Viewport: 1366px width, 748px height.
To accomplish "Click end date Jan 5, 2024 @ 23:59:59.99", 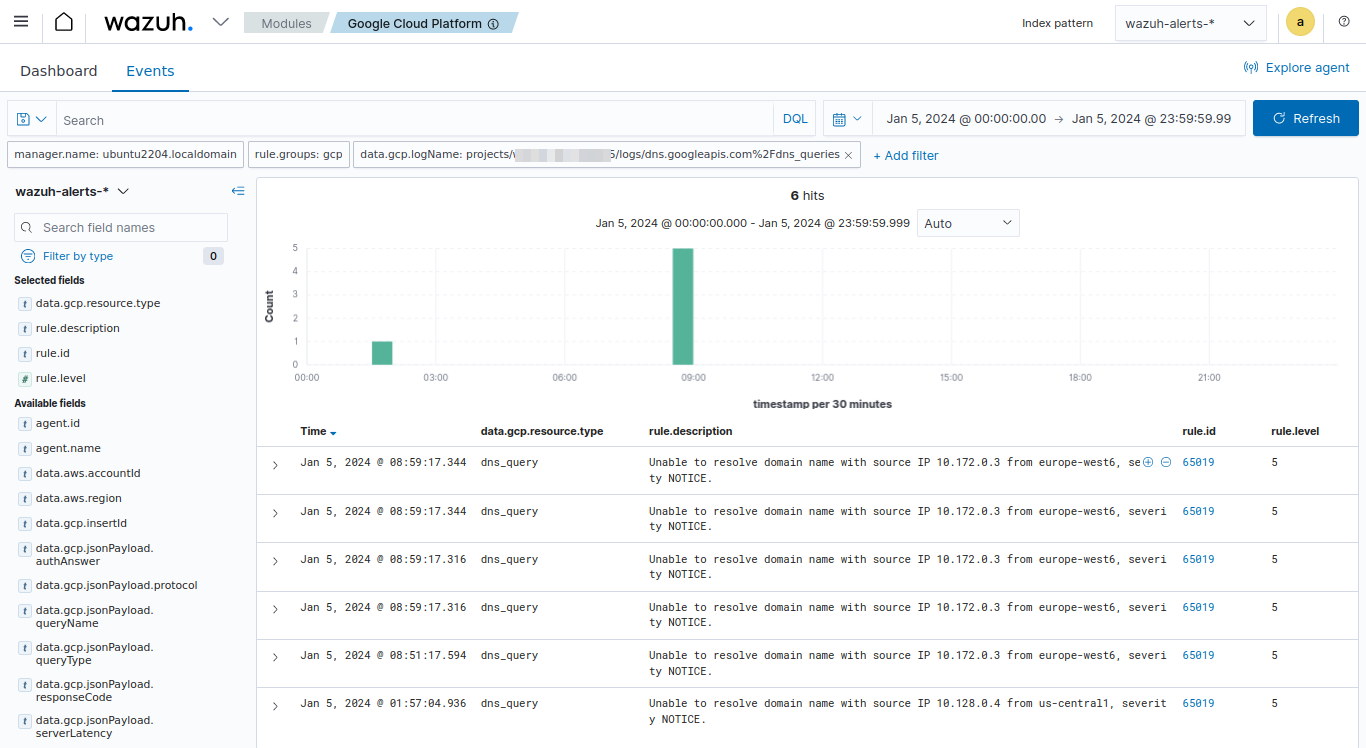I will click(1151, 119).
